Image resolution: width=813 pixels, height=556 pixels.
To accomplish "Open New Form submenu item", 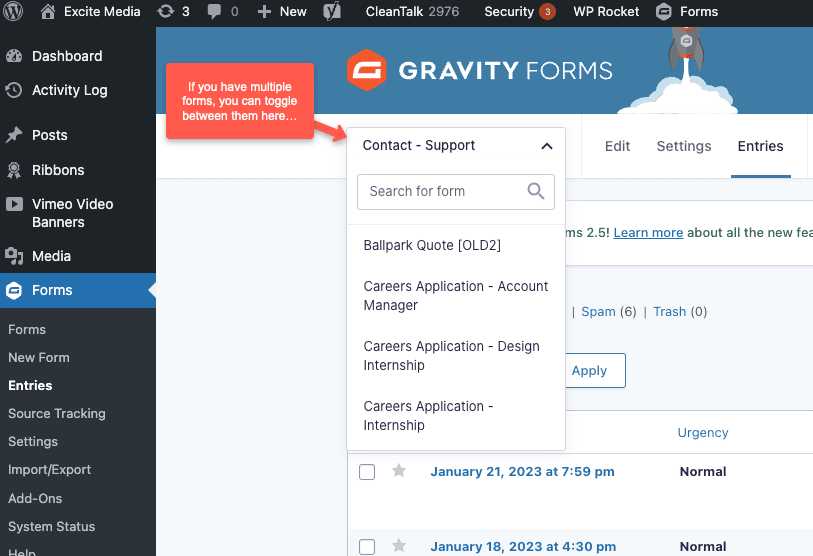I will click(x=39, y=357).
